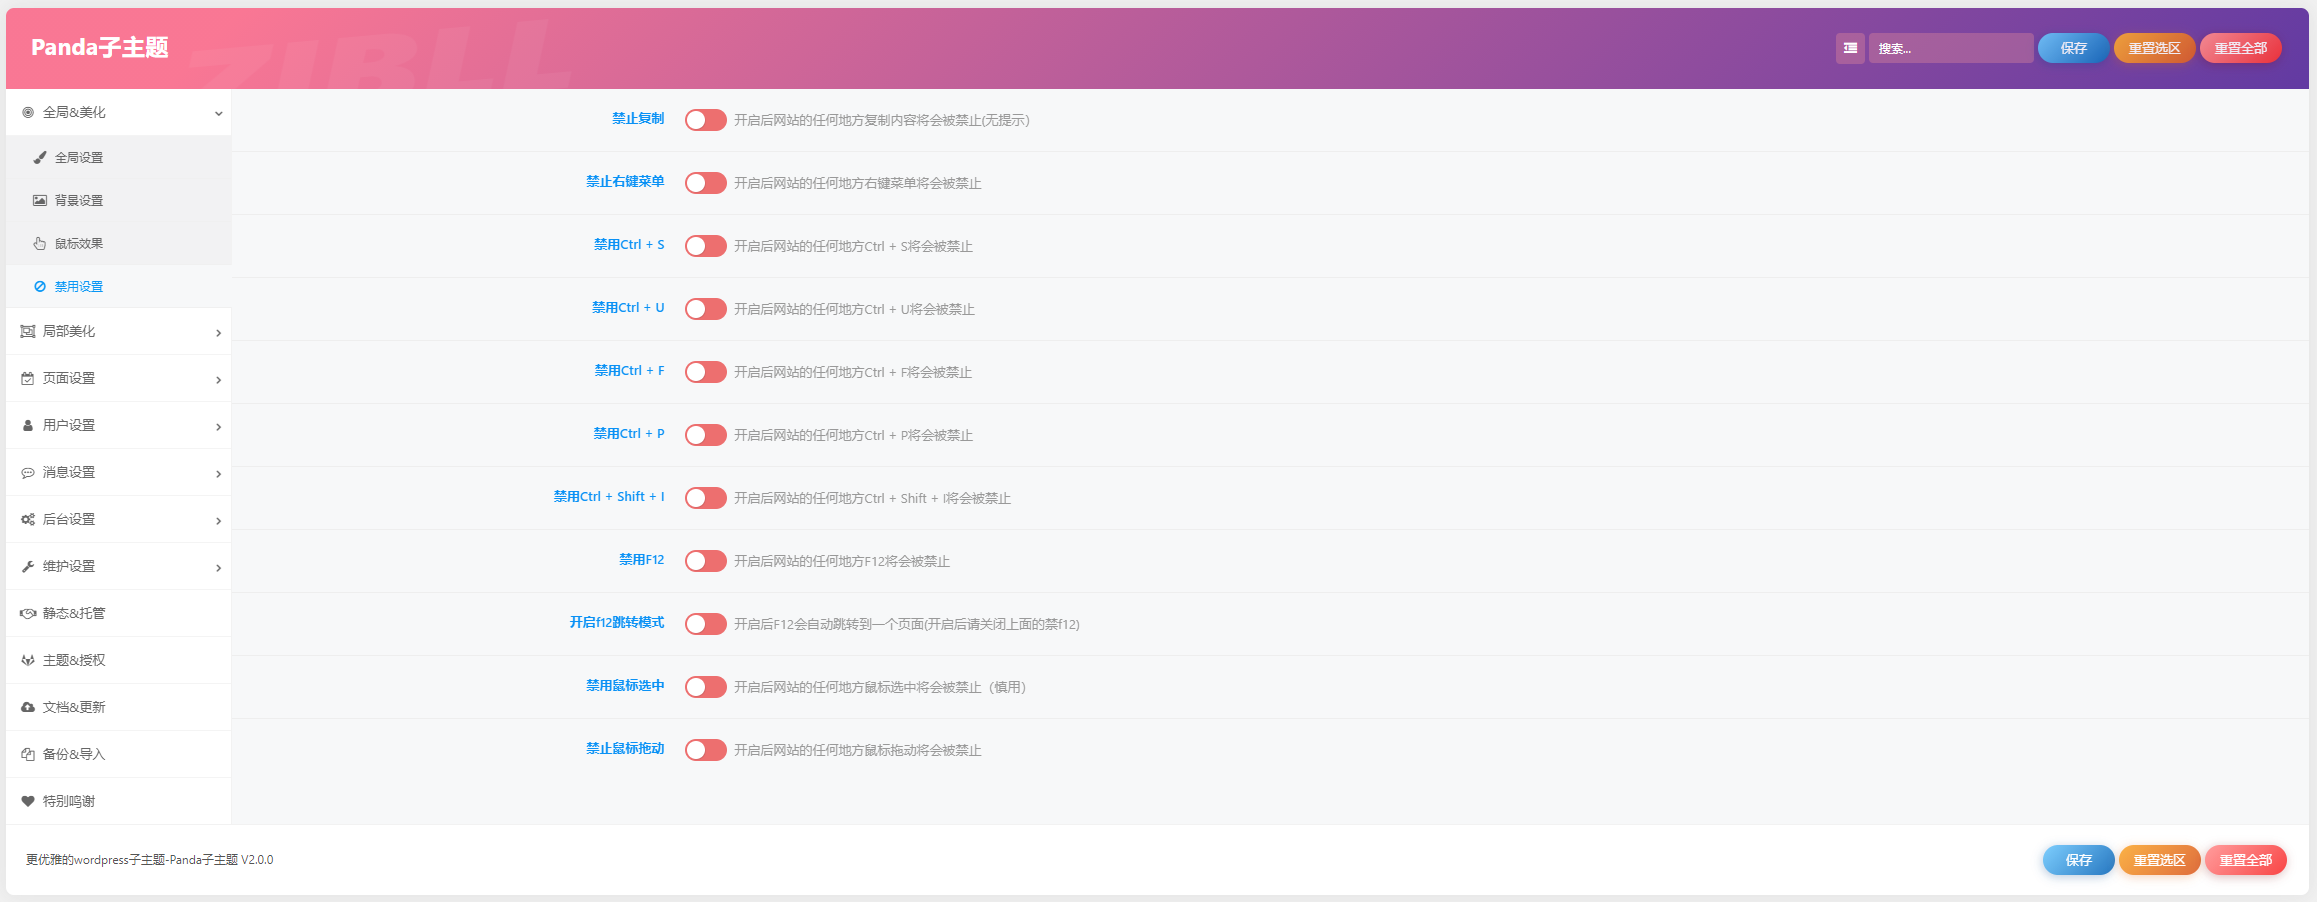Toggle the 禁用Ctrl + S switch
2317x902 pixels.
coord(706,246)
